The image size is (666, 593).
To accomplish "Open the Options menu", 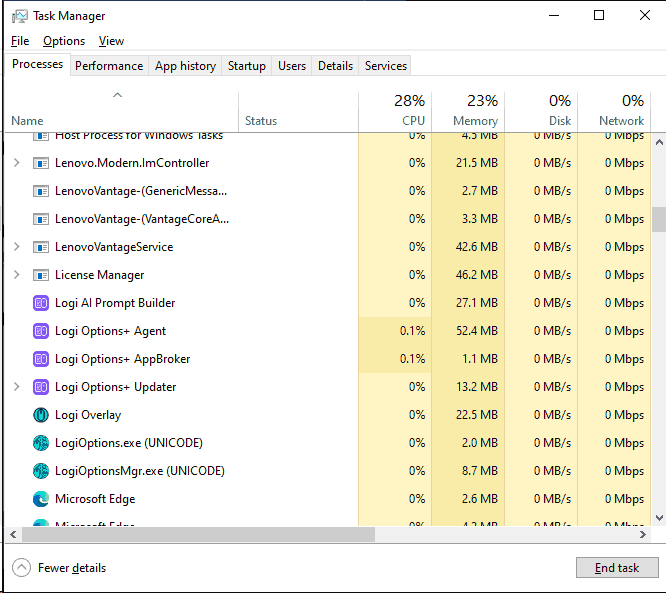I will click(64, 41).
